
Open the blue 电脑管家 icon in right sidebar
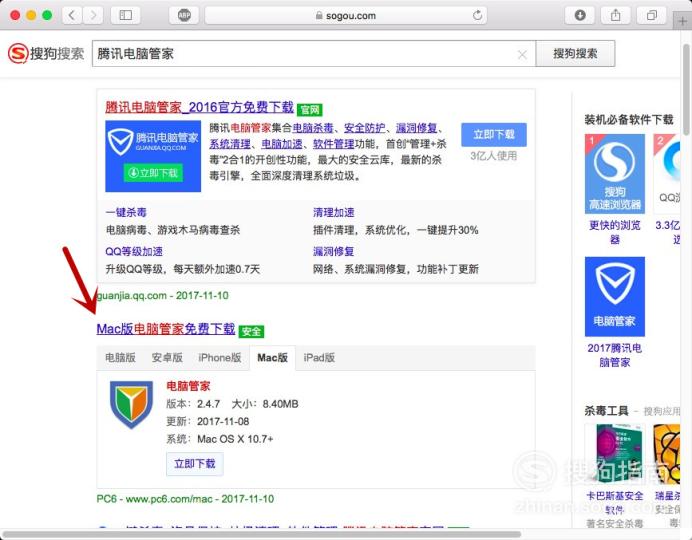pos(614,296)
